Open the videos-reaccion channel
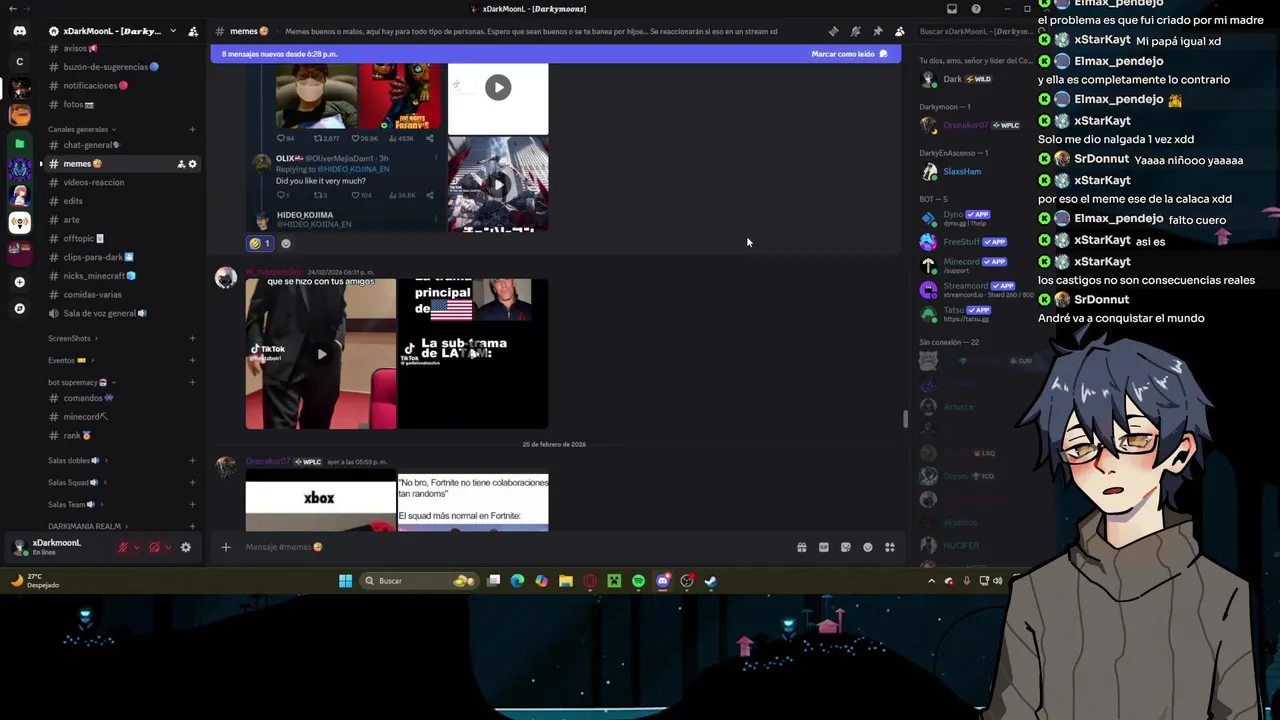The width and height of the screenshot is (1280, 720). pyautogui.click(x=122, y=182)
